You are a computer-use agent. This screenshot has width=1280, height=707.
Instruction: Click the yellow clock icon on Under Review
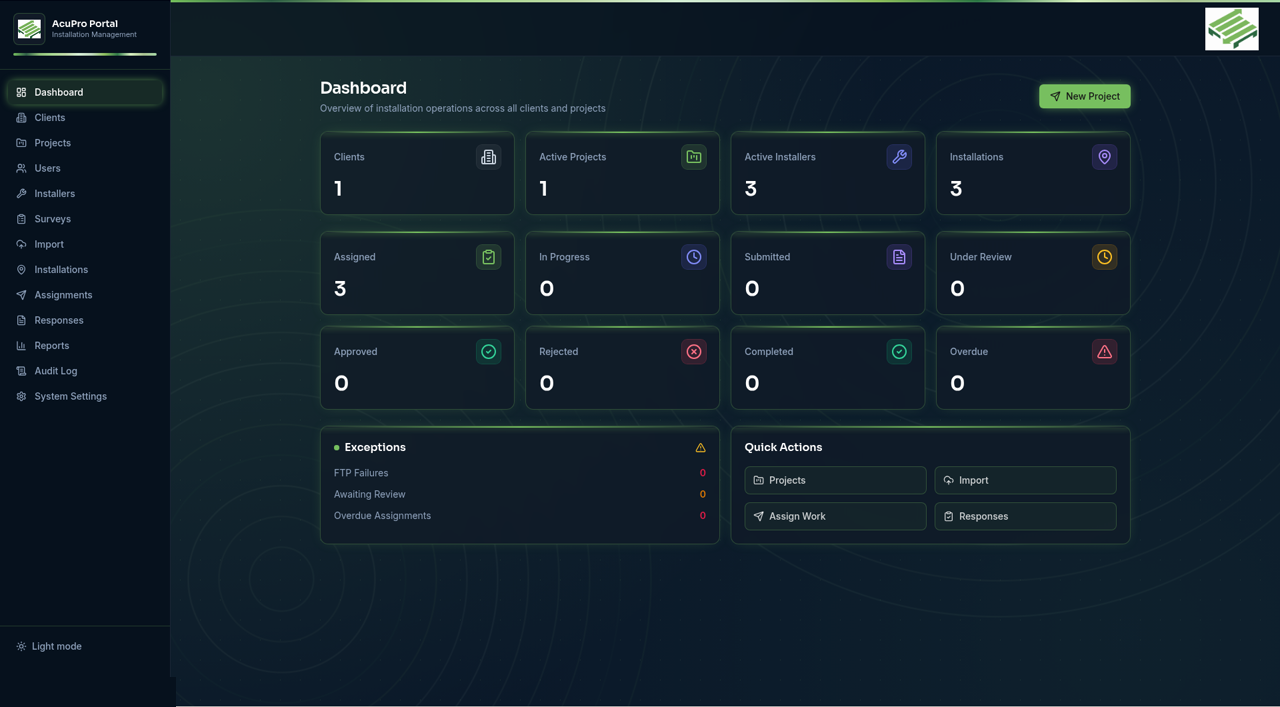click(x=1104, y=257)
